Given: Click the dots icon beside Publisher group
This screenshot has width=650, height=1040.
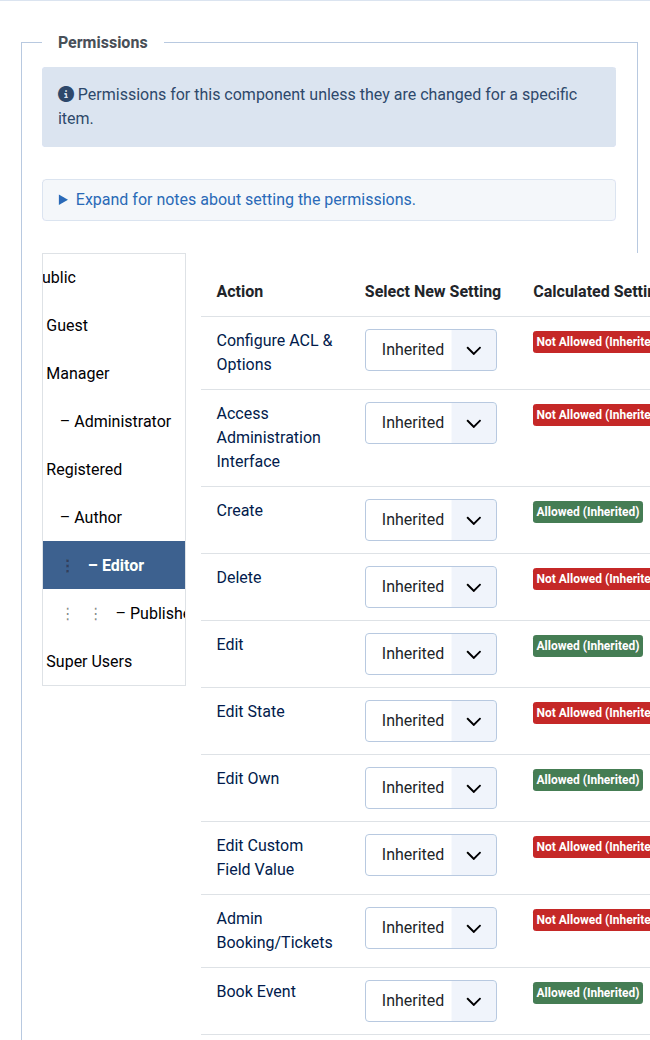Looking at the screenshot, I should point(82,614).
